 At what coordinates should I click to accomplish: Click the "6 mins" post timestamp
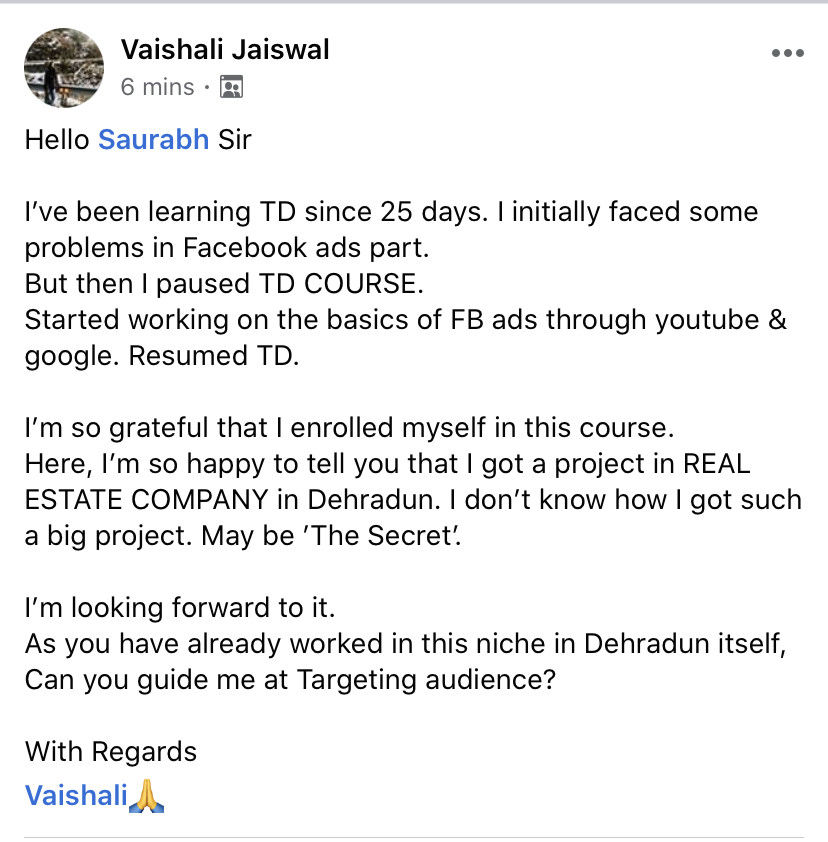[x=157, y=88]
